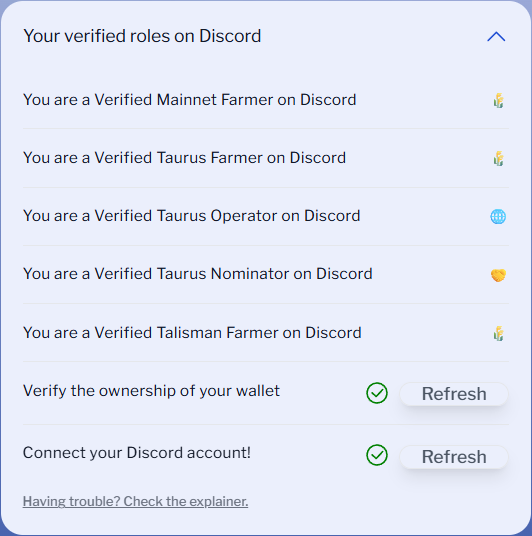This screenshot has height=536, width=532.
Task: Click the Talisman Farmer corn icon
Action: pos(498,334)
